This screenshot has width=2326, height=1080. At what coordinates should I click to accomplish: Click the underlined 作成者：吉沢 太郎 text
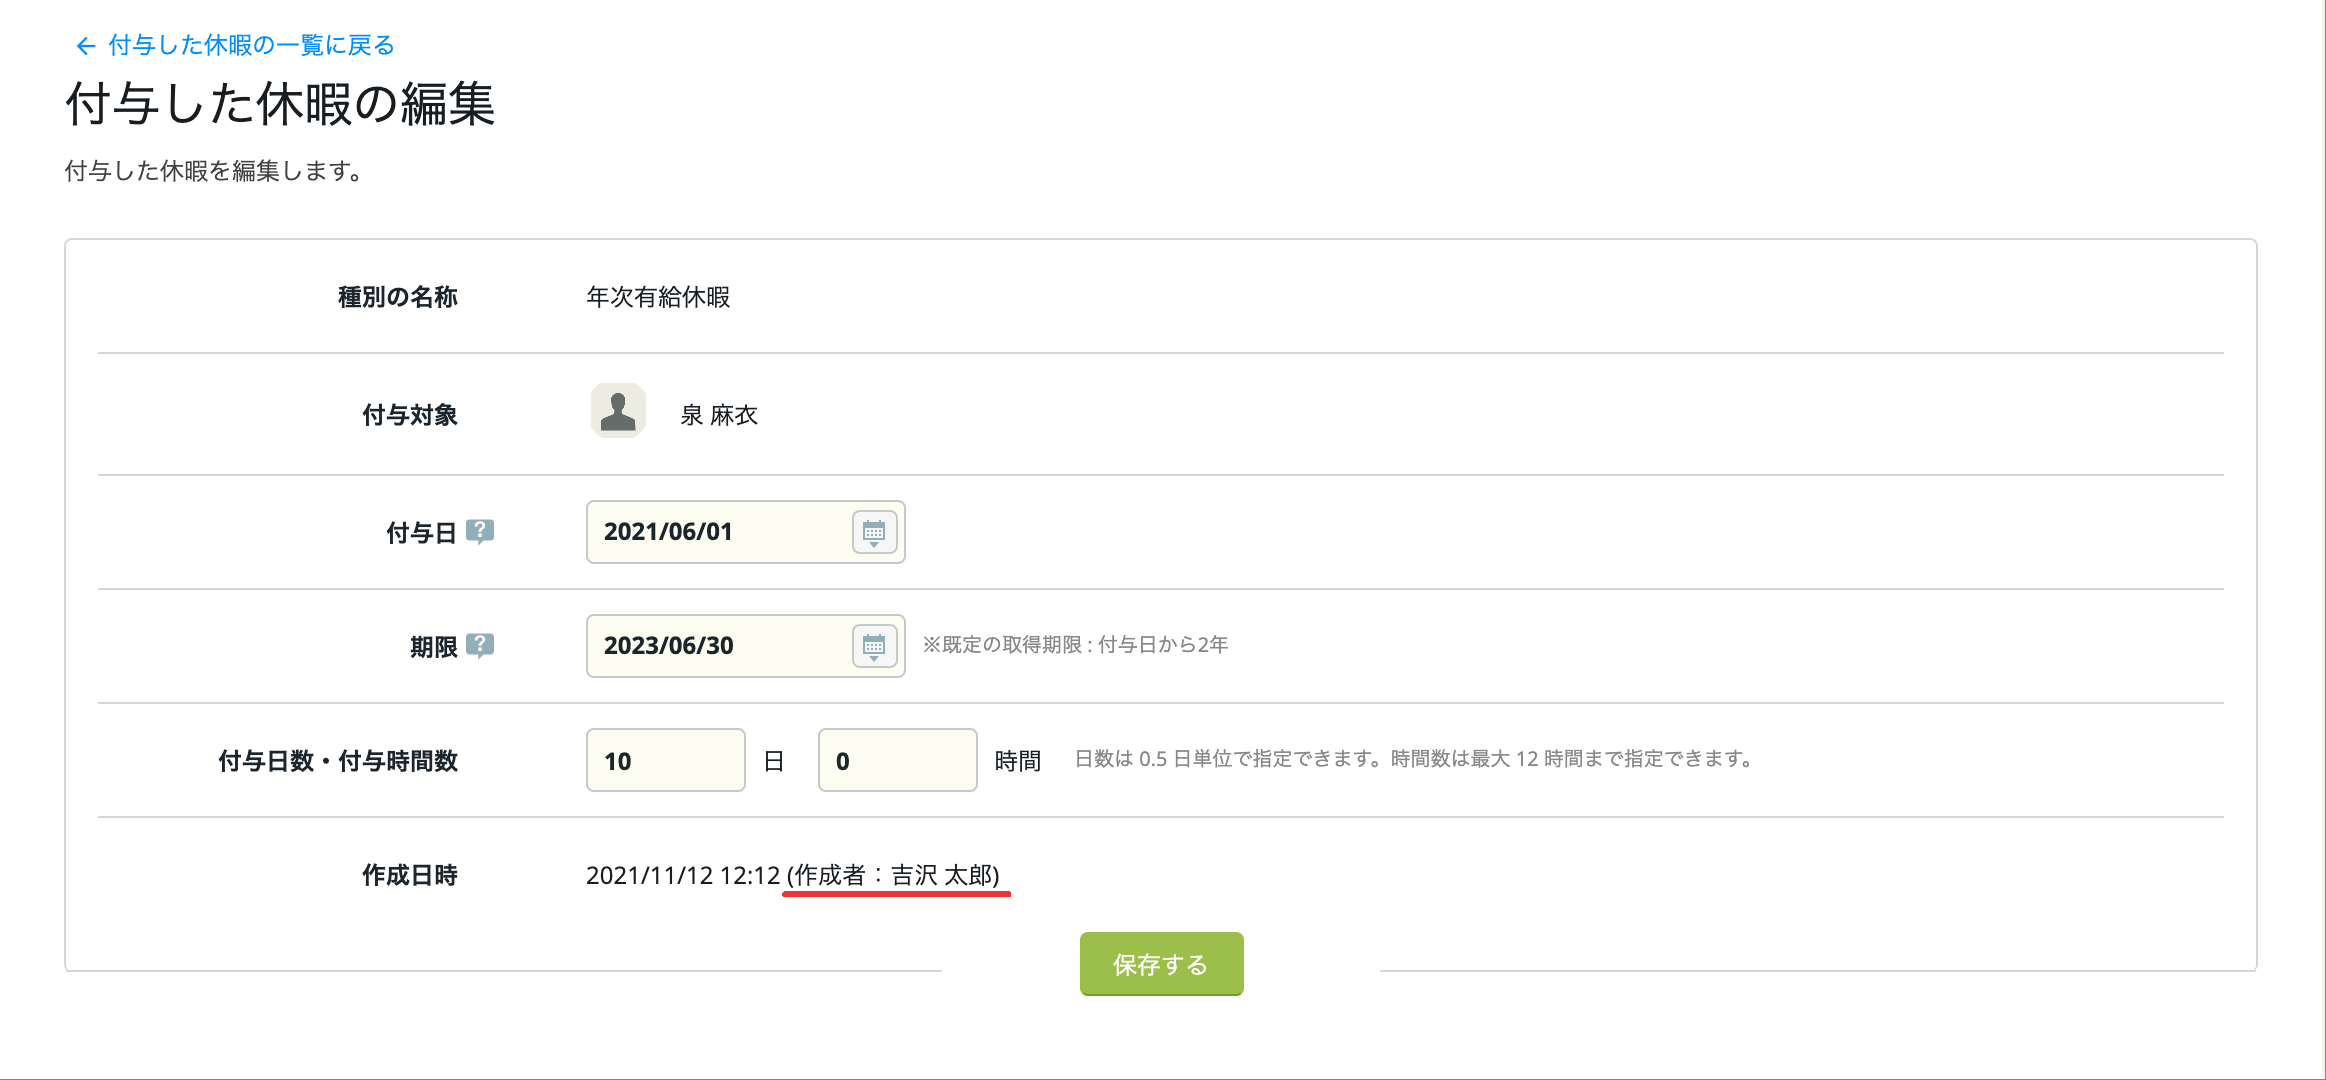pyautogui.click(x=893, y=875)
